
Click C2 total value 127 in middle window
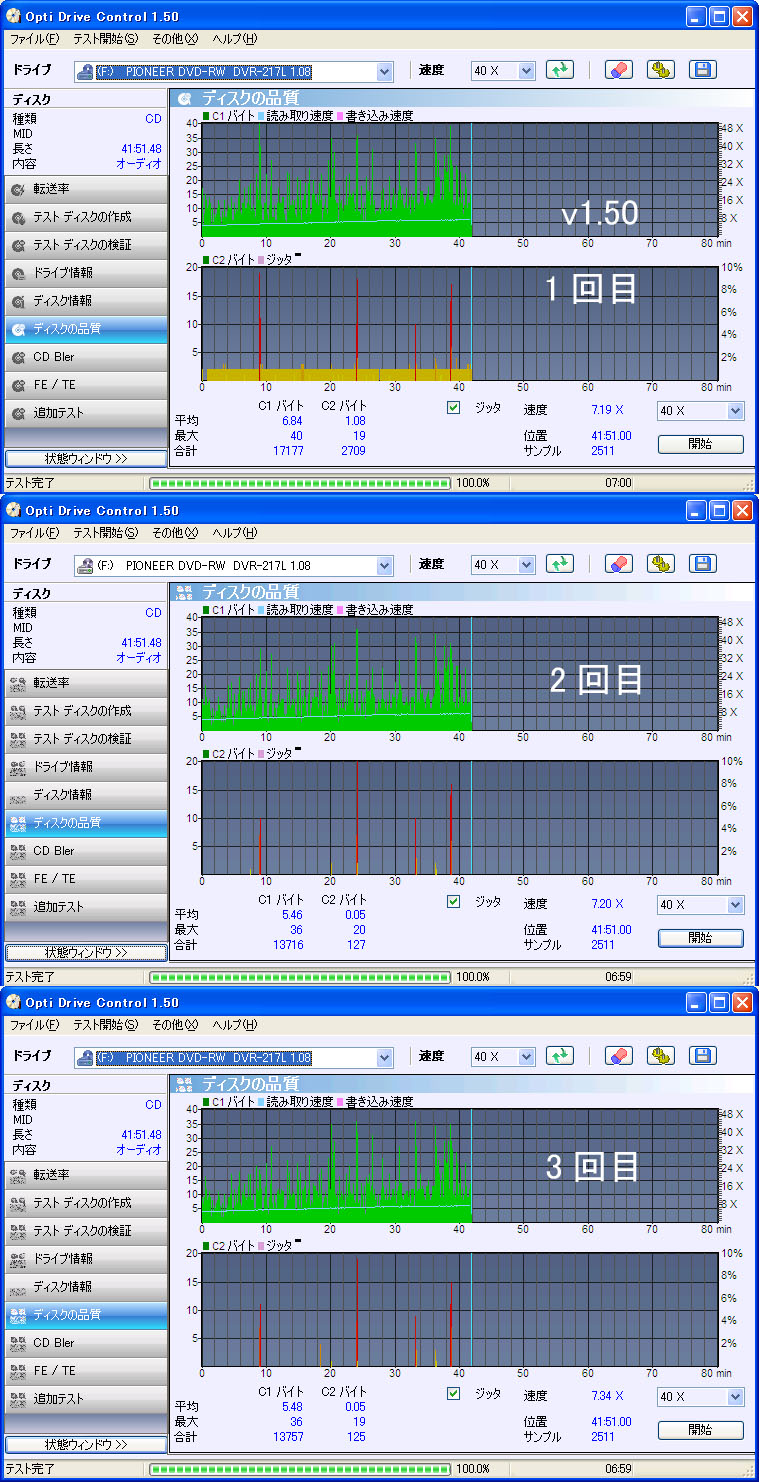tap(355, 945)
